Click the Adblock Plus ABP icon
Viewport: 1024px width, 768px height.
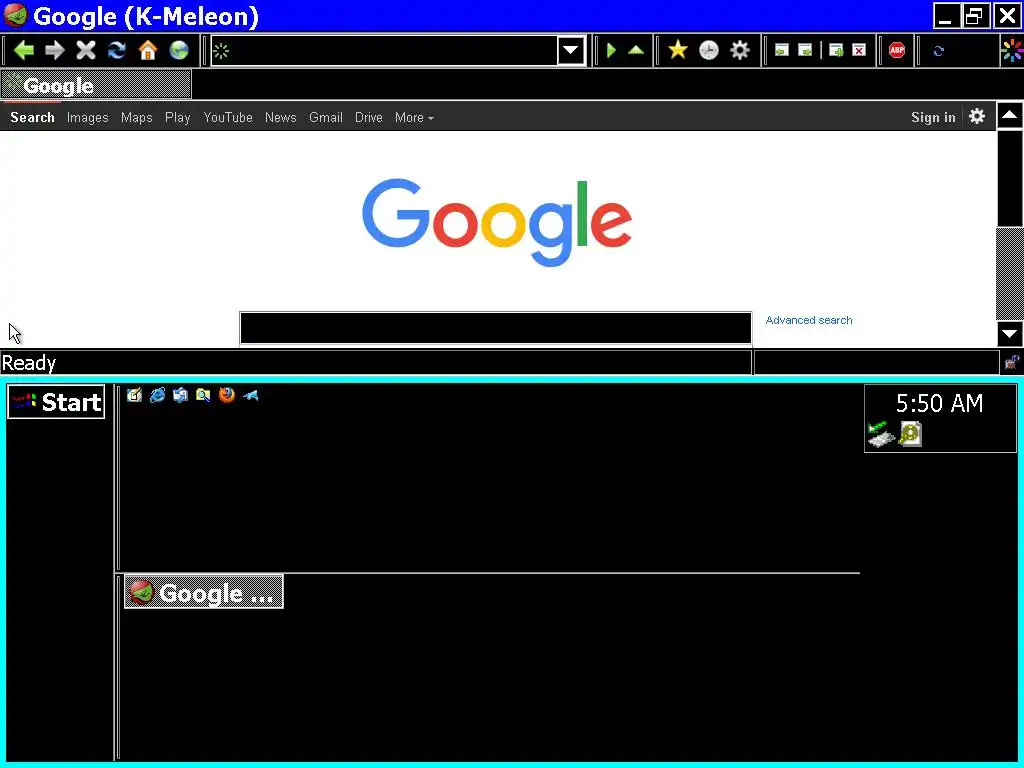(x=897, y=50)
